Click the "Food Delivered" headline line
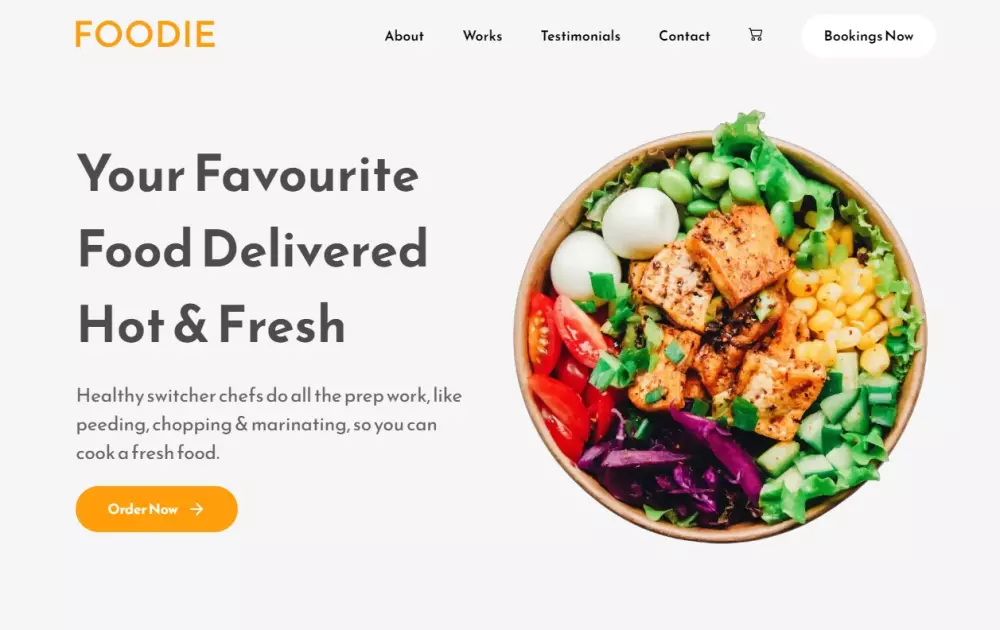This screenshot has height=630, width=1000. pos(253,249)
